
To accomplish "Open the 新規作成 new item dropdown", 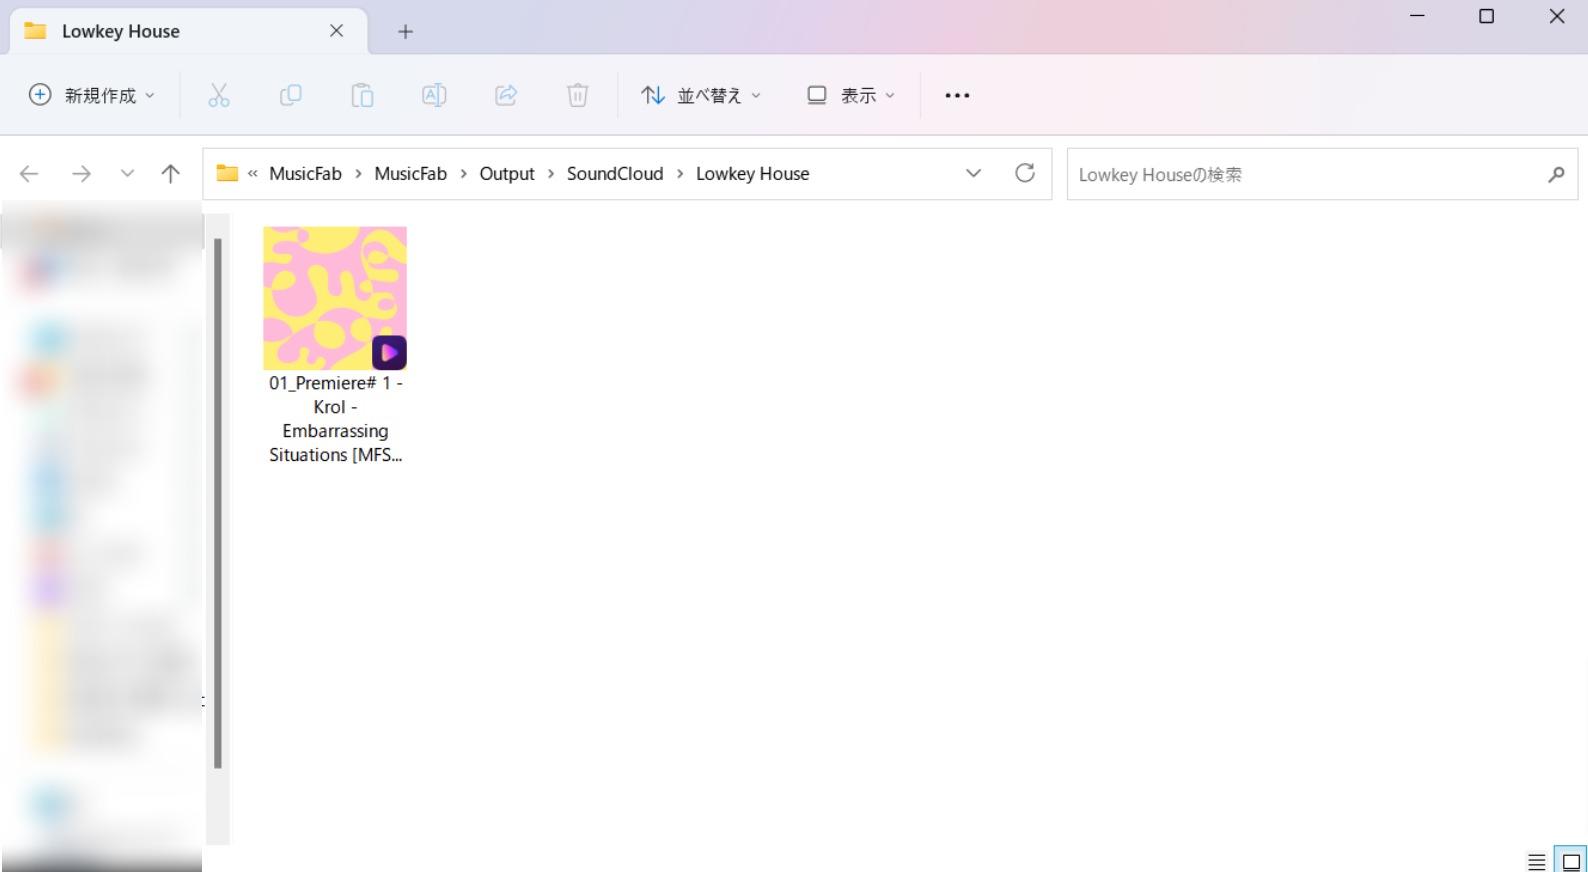I will pyautogui.click(x=92, y=95).
